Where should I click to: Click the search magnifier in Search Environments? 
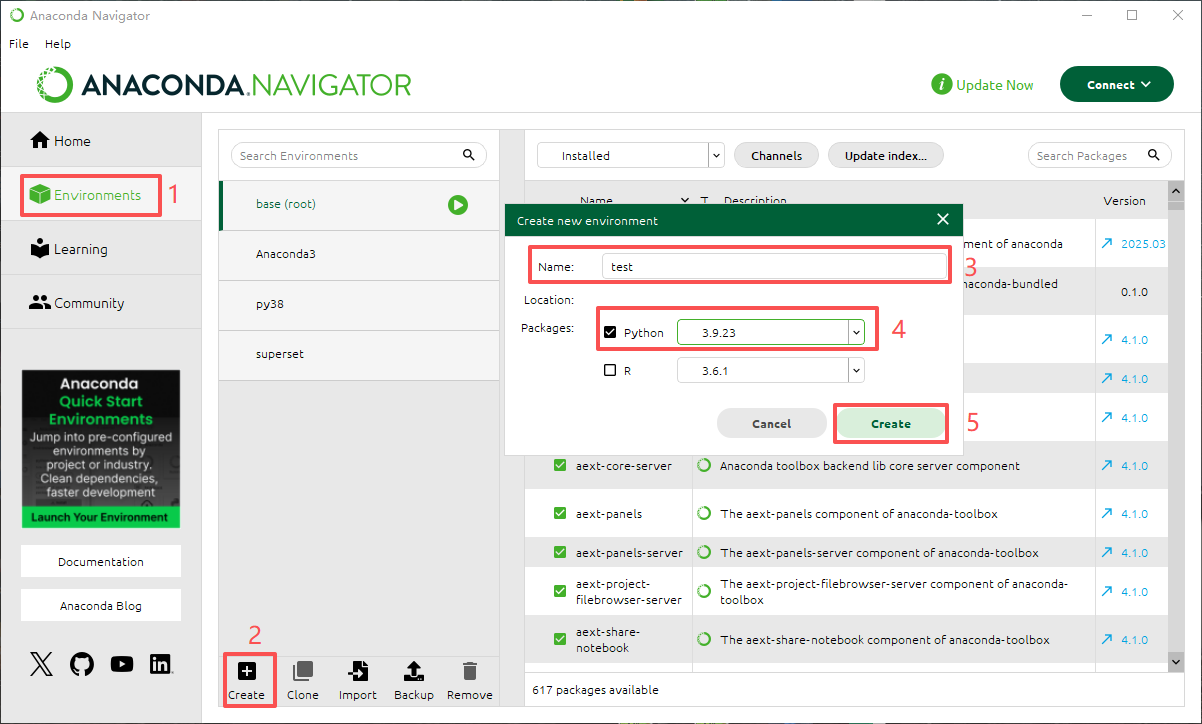[469, 155]
